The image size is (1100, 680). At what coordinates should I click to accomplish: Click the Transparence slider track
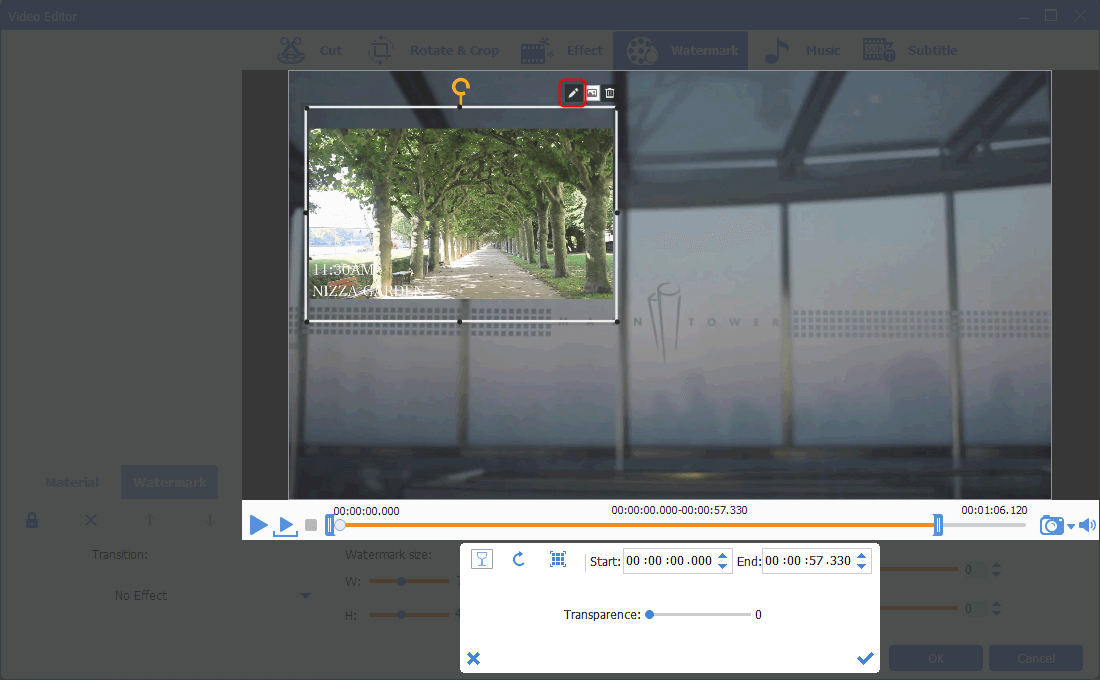click(700, 615)
